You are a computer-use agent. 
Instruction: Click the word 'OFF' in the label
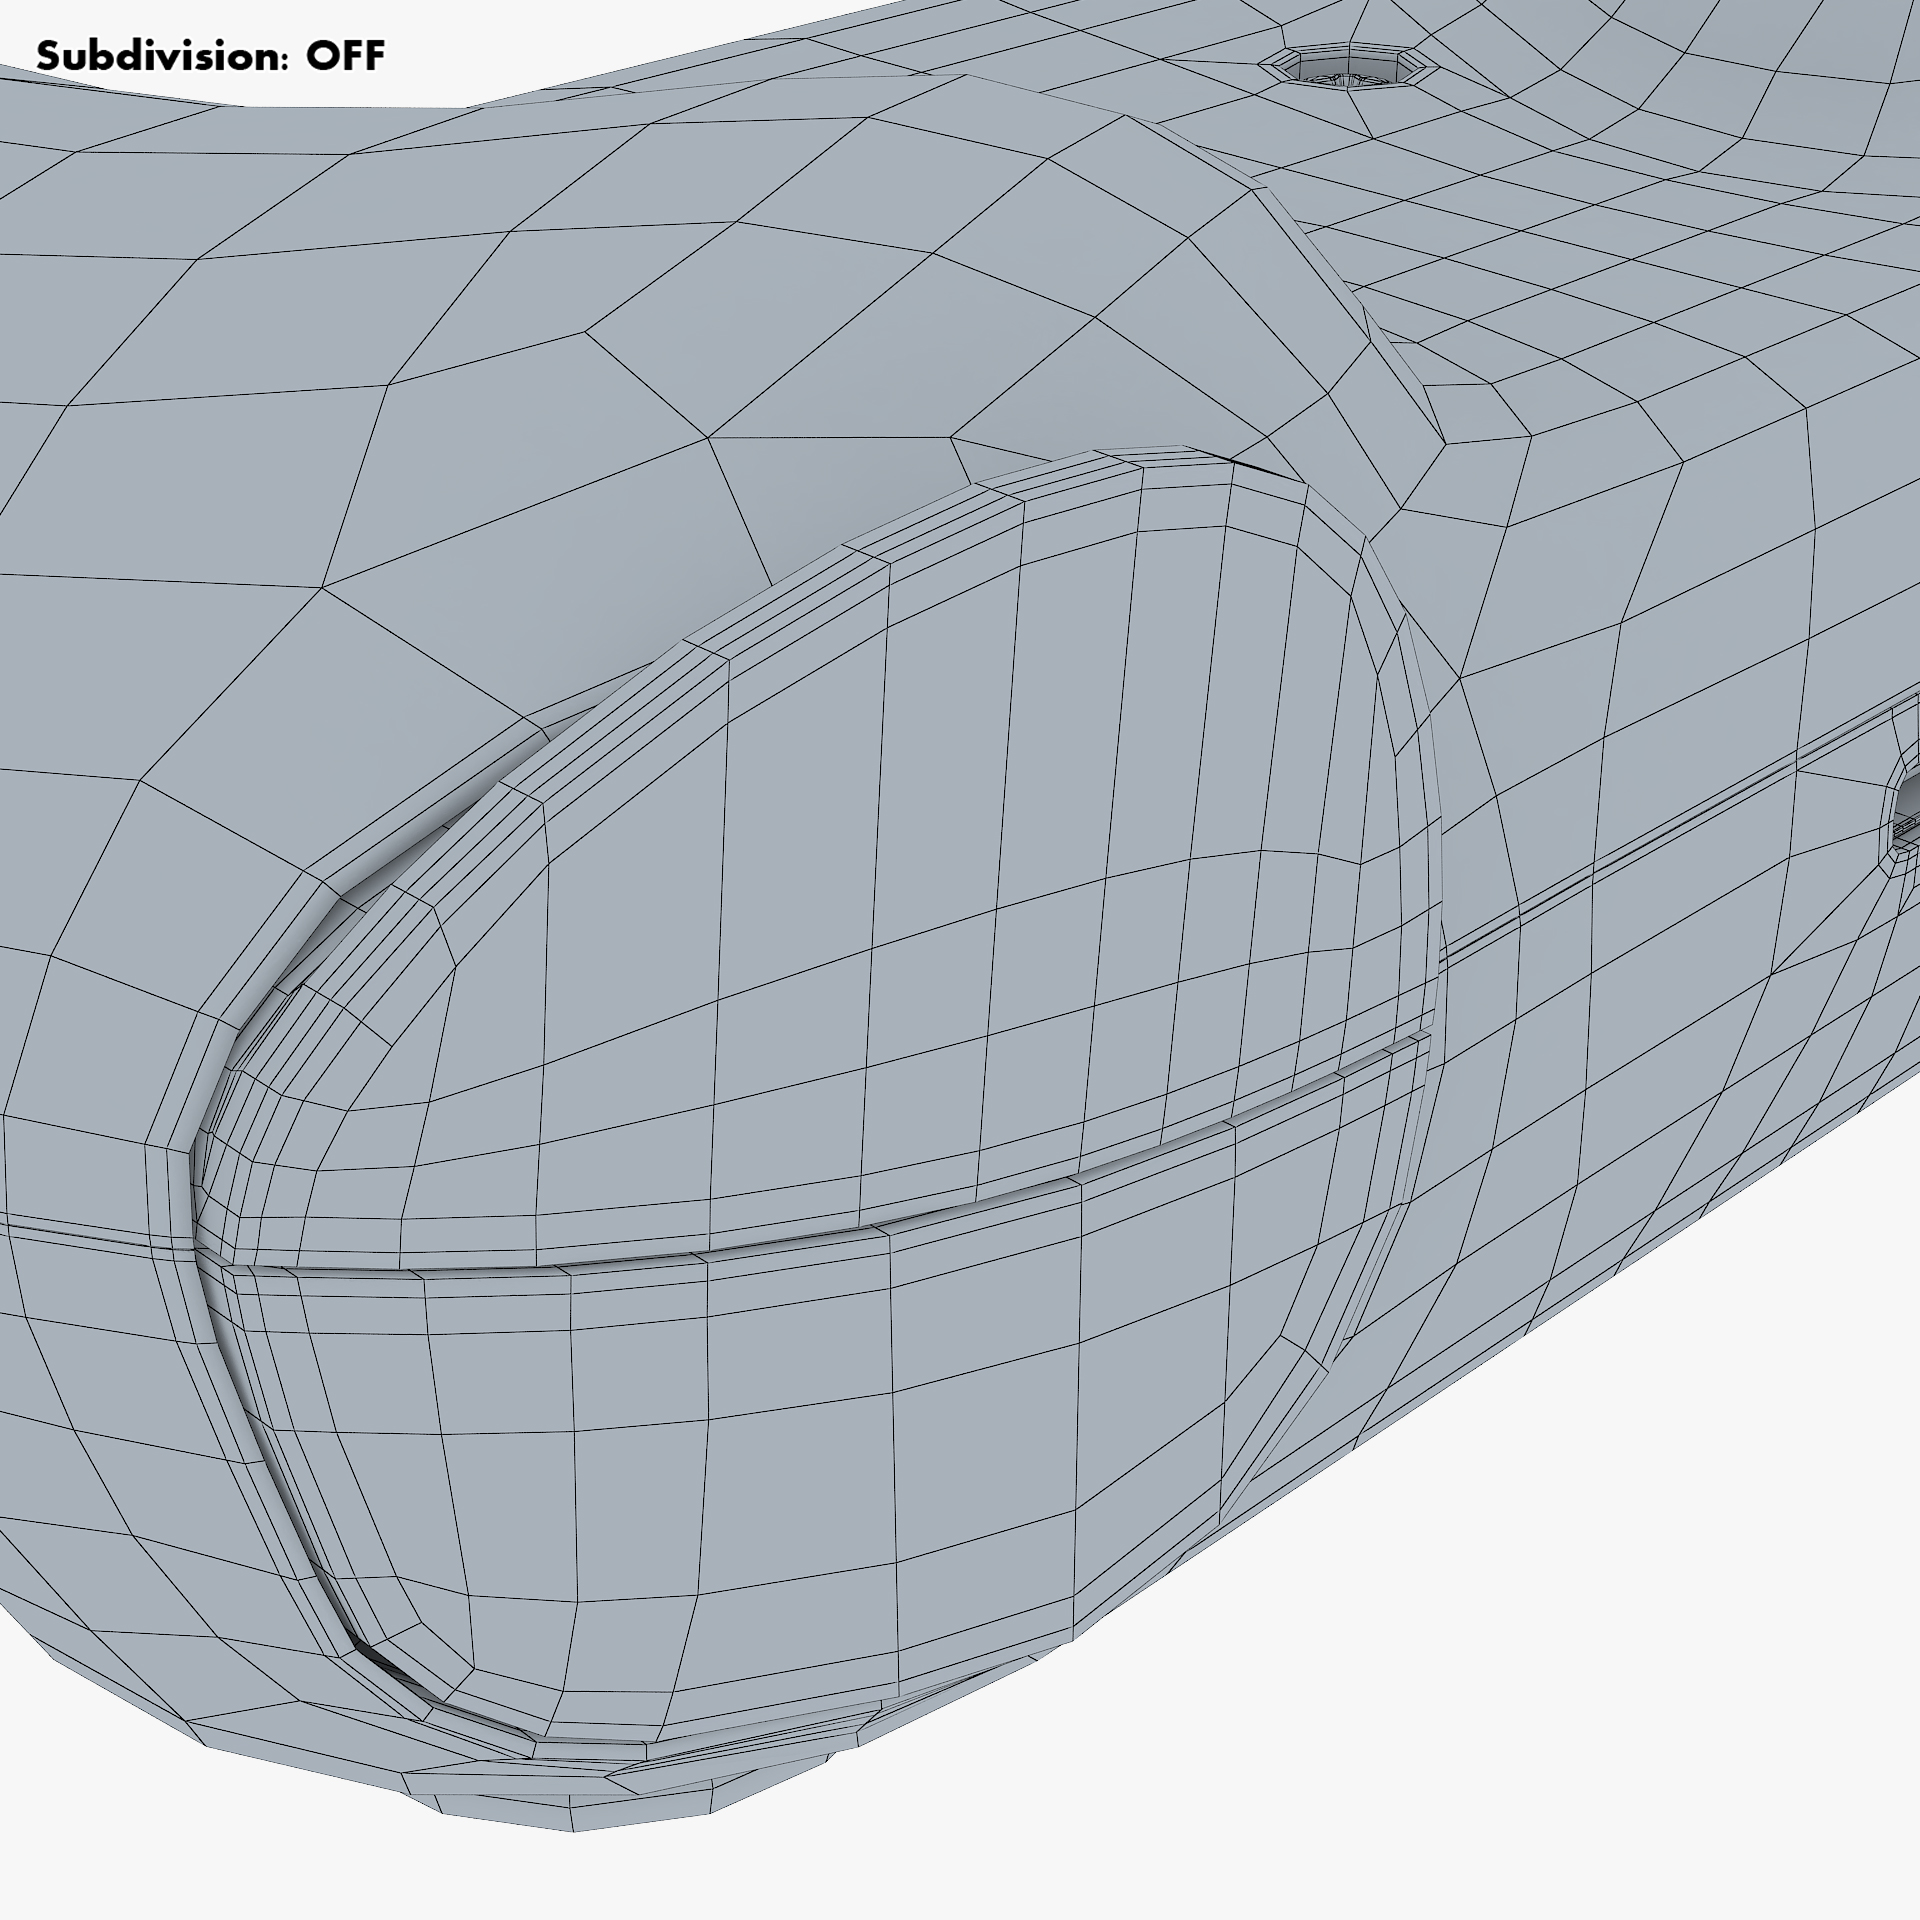click(345, 56)
